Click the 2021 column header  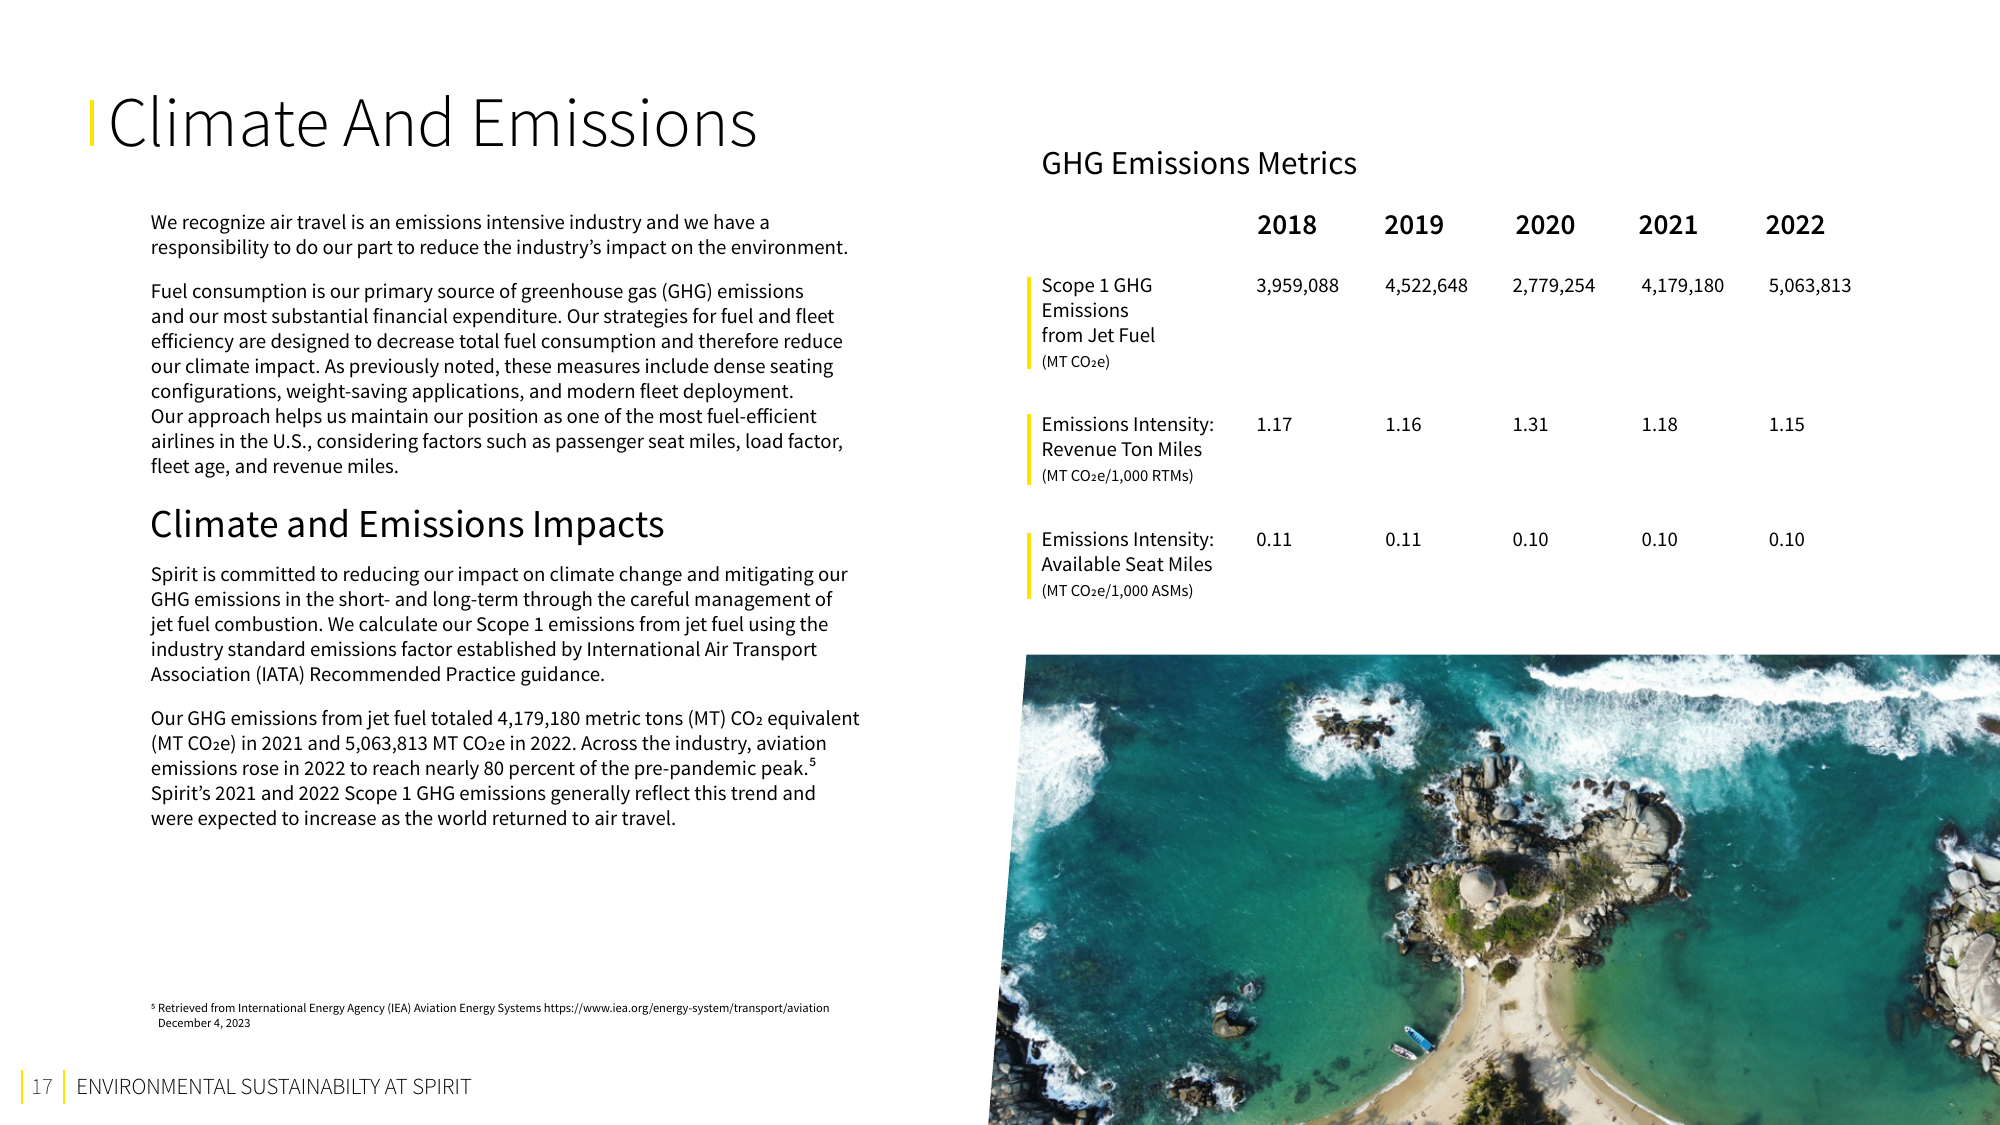[1667, 225]
